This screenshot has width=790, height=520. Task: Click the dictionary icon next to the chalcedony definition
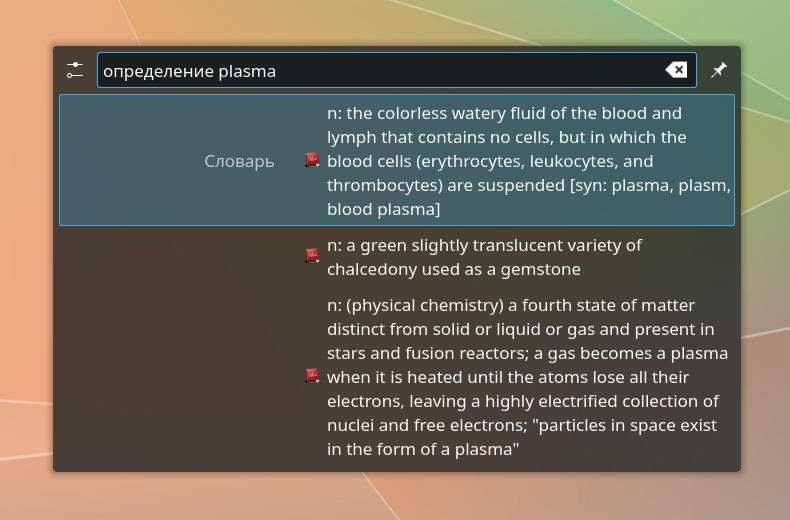click(312, 255)
